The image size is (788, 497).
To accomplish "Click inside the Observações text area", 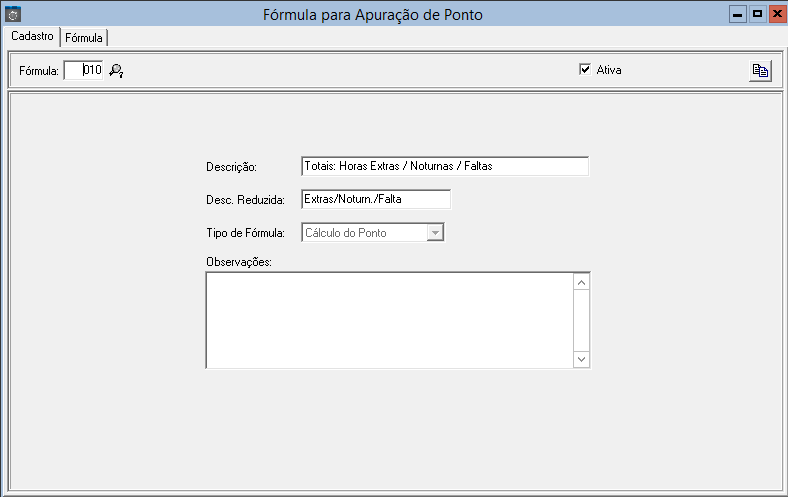I will pos(389,320).
